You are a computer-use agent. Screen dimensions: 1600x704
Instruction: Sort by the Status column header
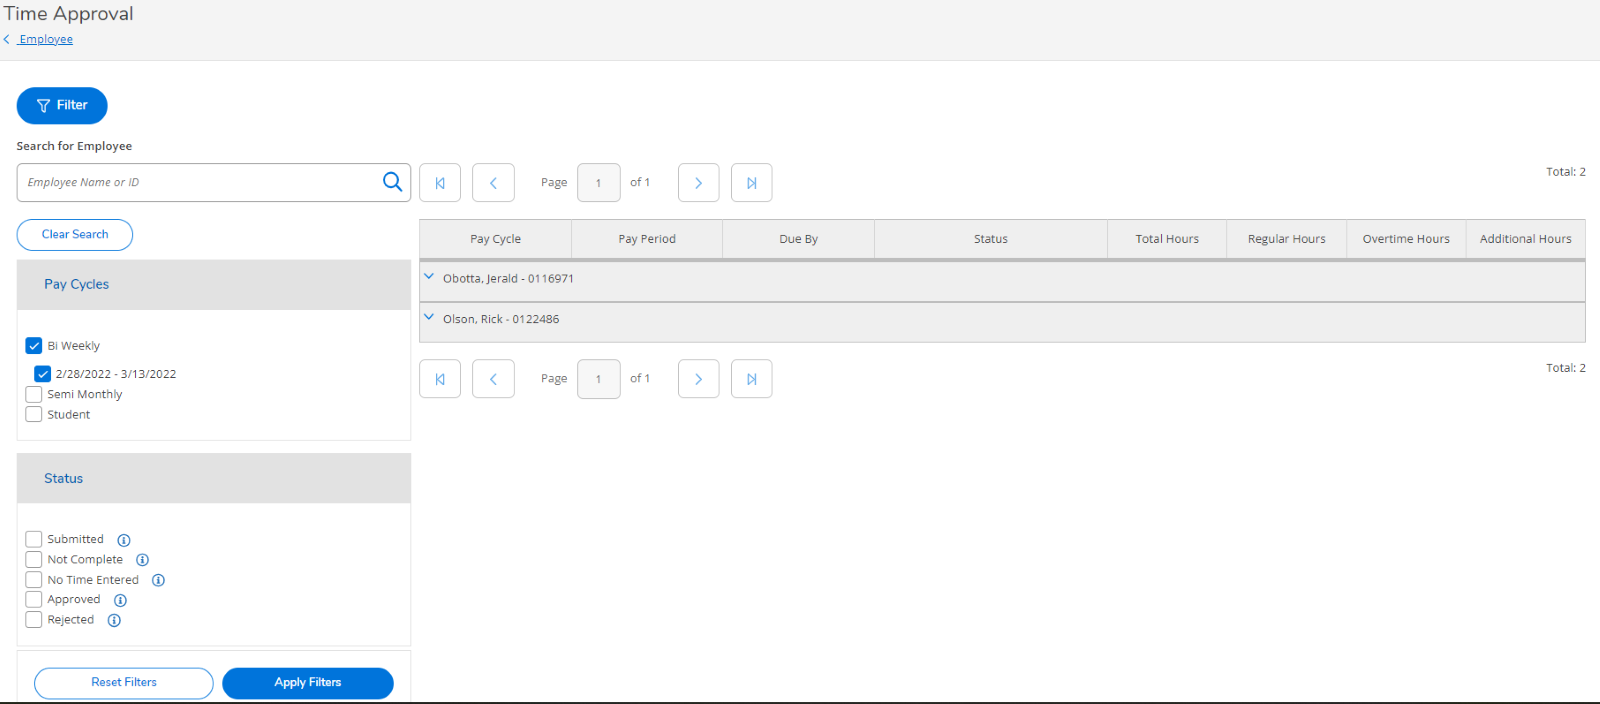(990, 239)
